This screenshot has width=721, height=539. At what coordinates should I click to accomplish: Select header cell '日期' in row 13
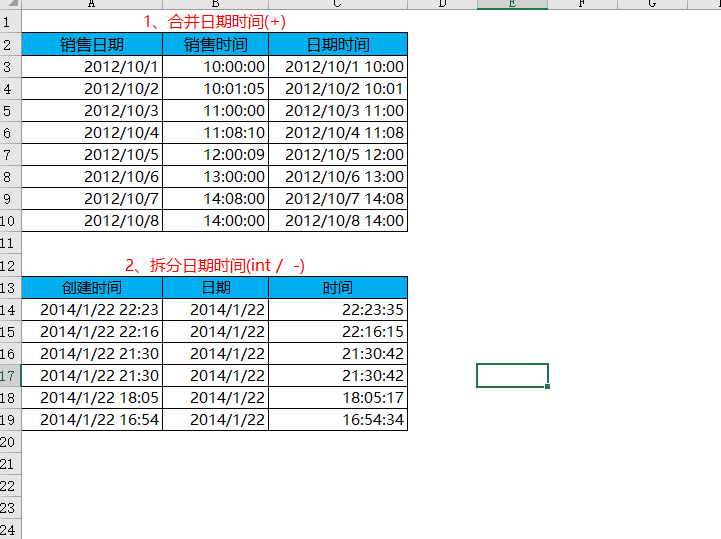tap(215, 288)
